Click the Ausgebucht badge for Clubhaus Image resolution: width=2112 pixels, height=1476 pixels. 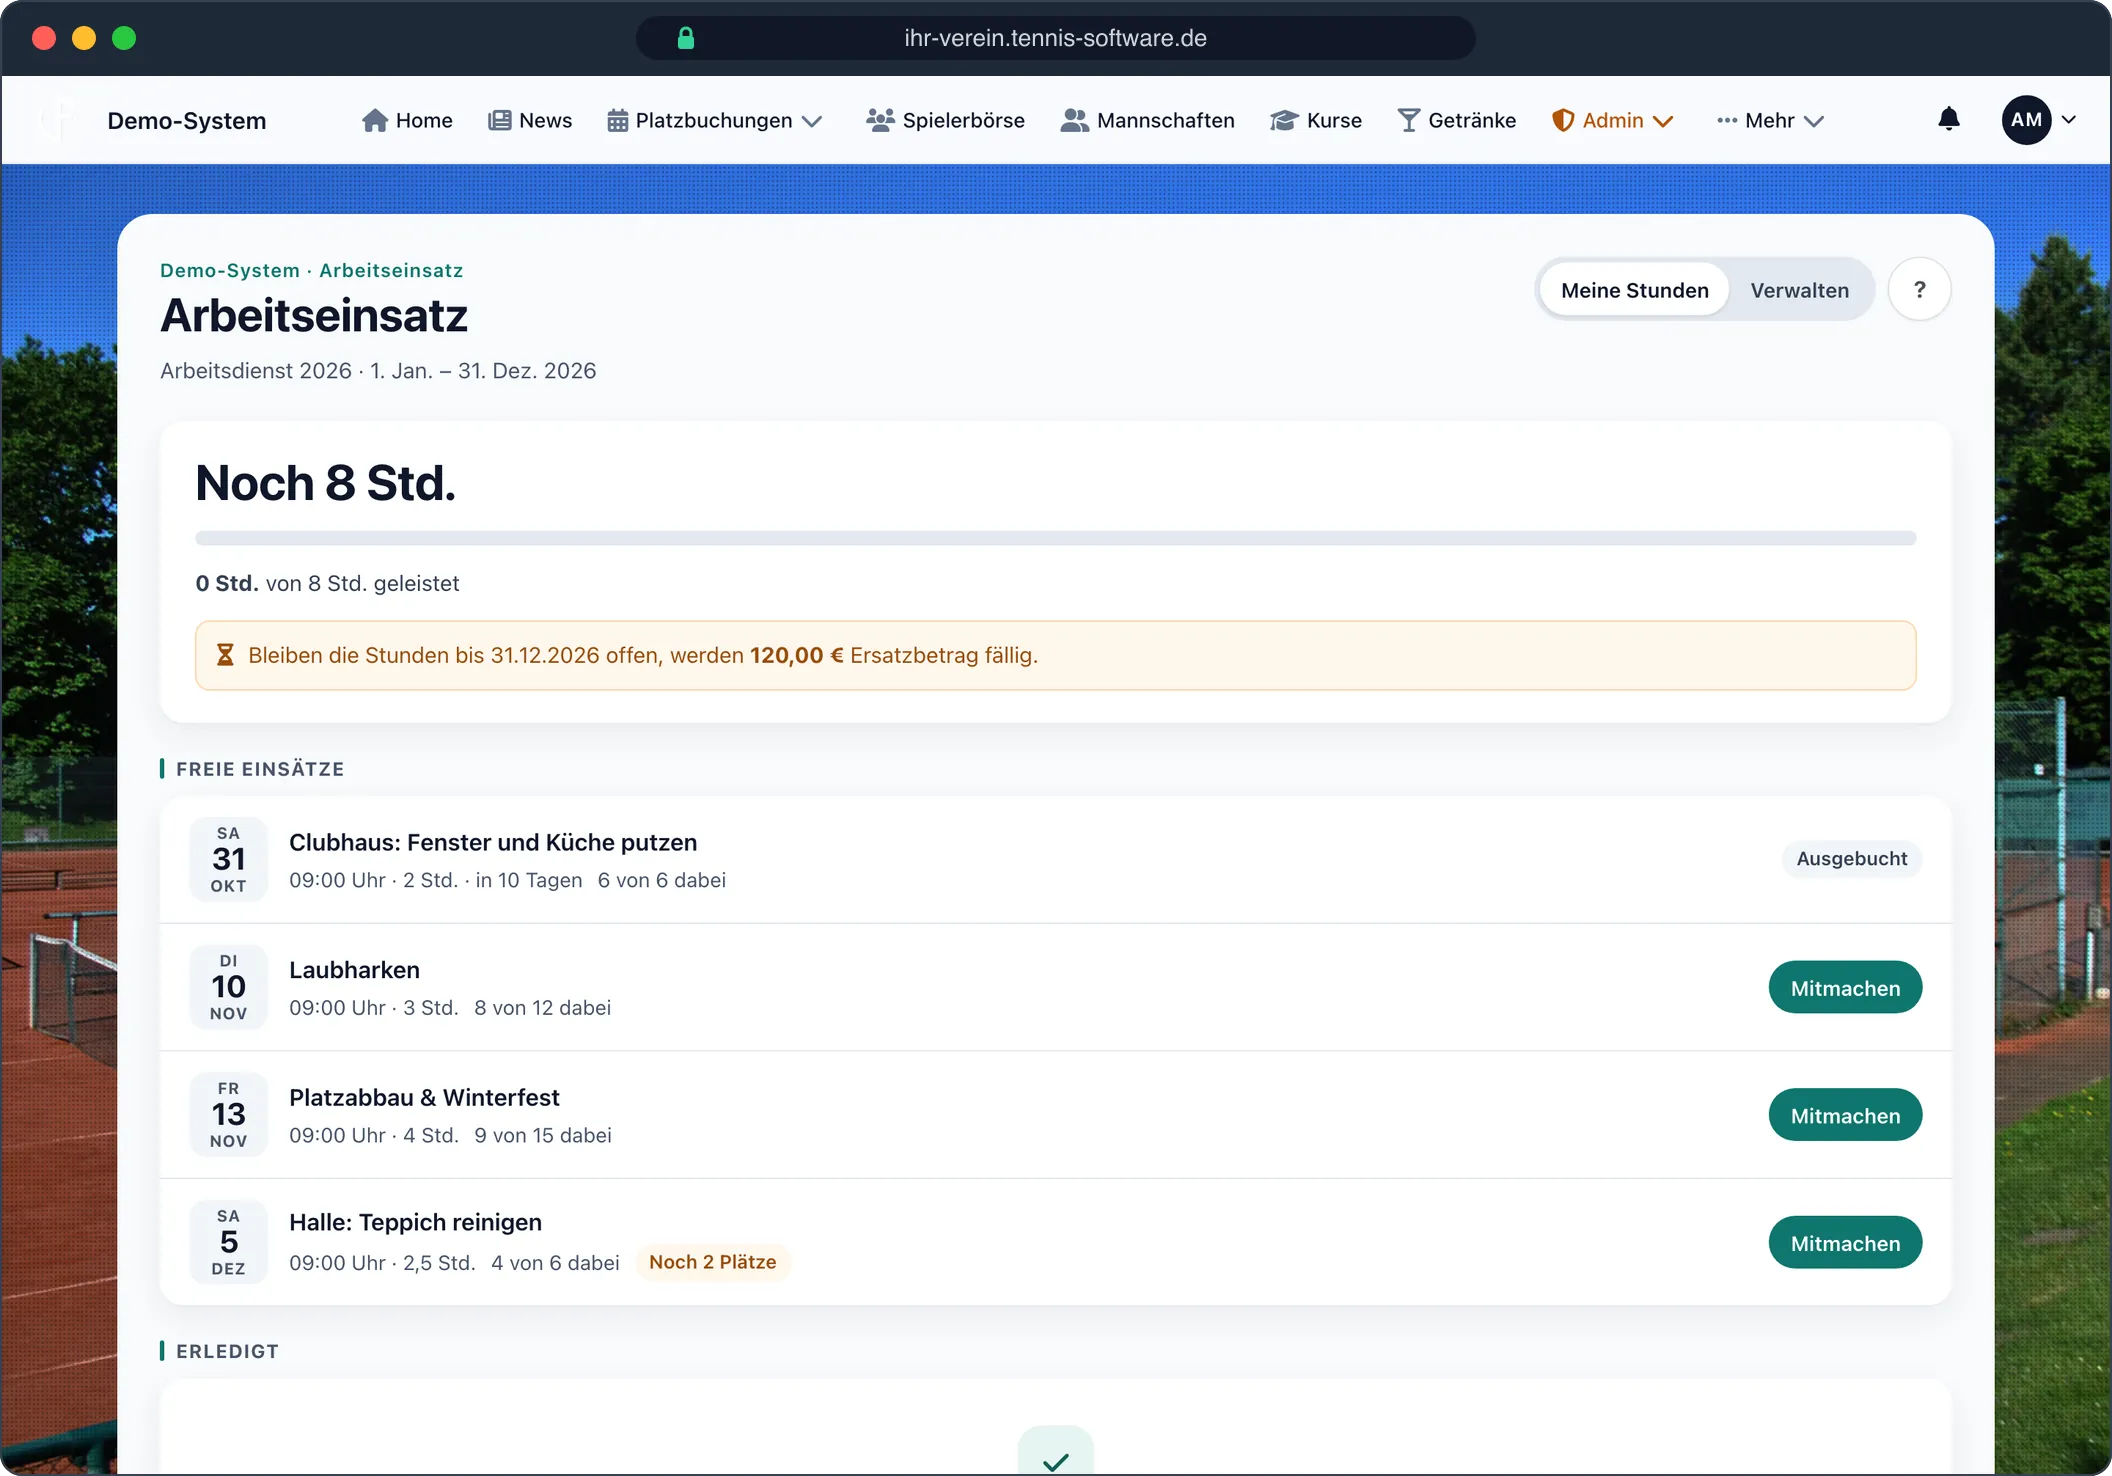point(1852,859)
